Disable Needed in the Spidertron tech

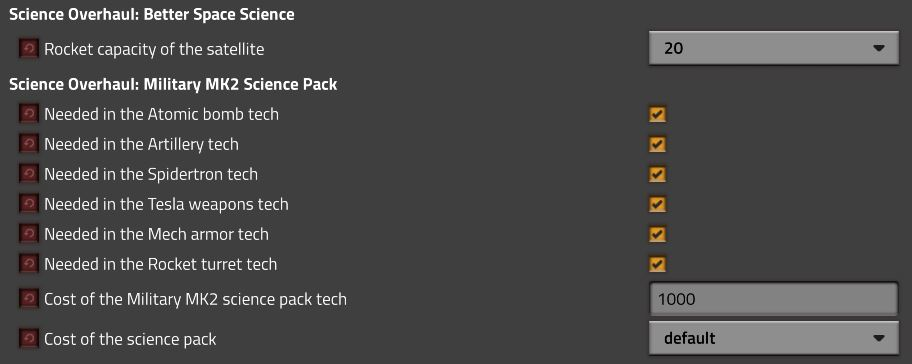point(657,174)
